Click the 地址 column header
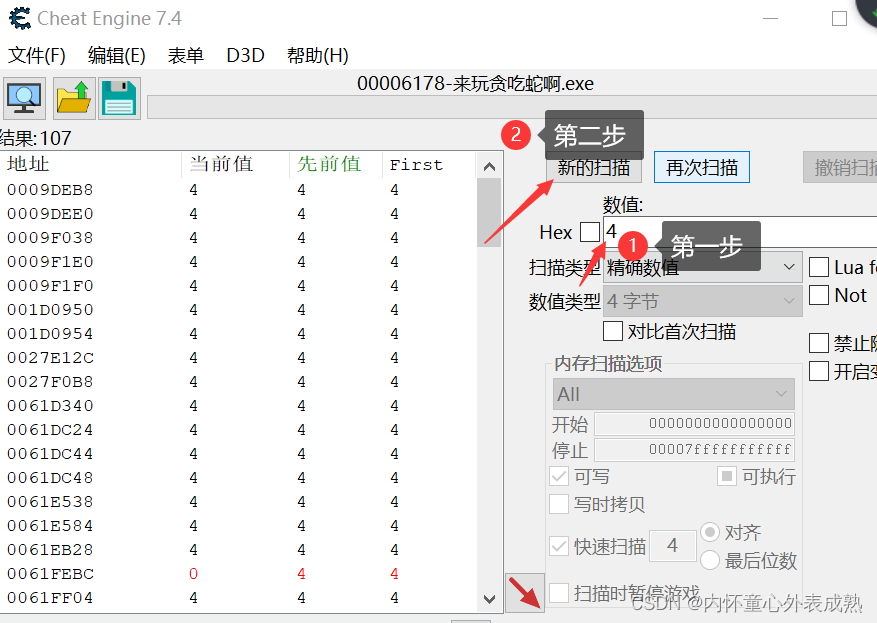 click(x=91, y=164)
